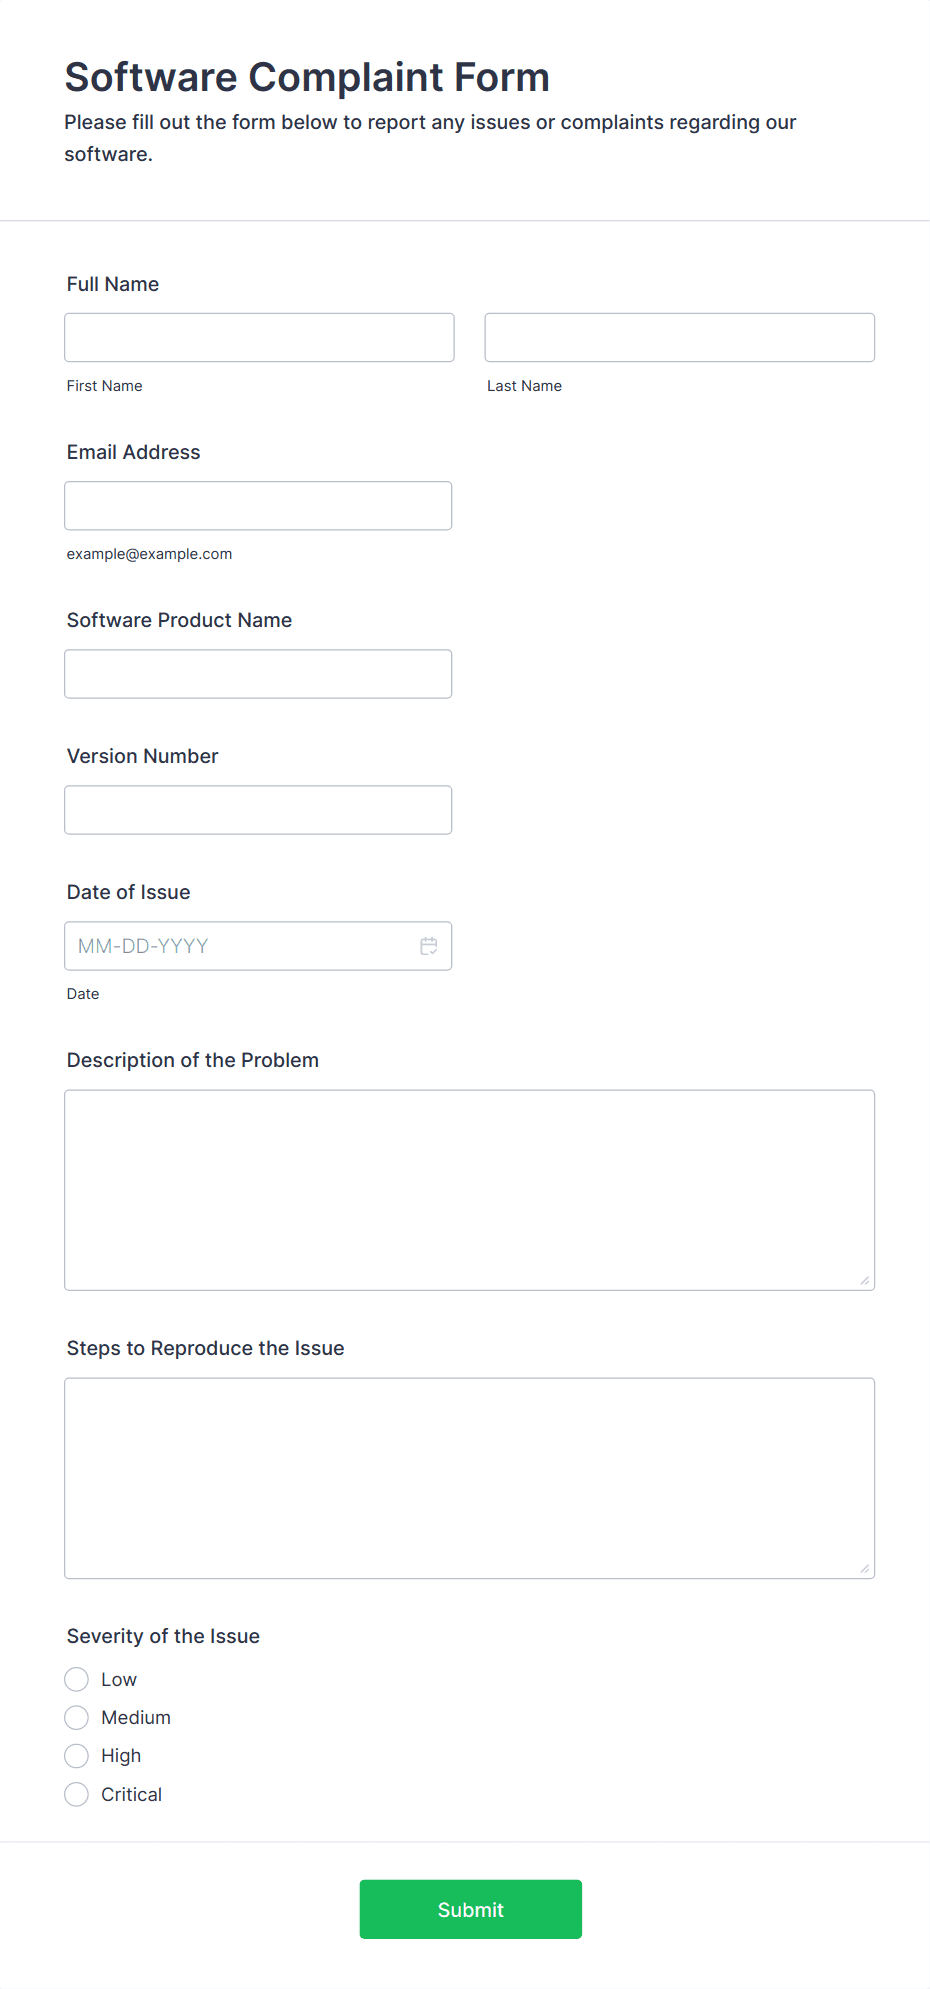The height and width of the screenshot is (1989, 930).
Task: Grab the Description textarea resize handle
Action: coord(865,1281)
